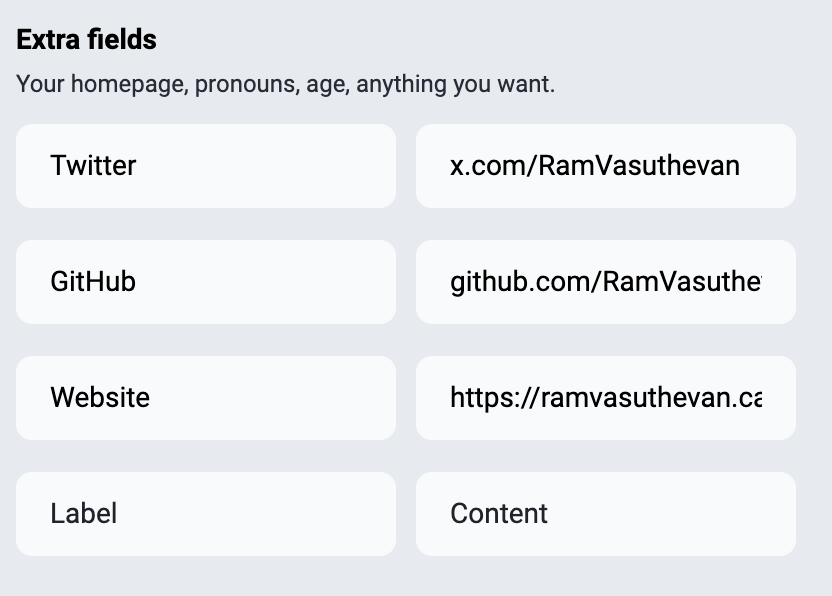Edit the Twitter URL value box

click(605, 166)
